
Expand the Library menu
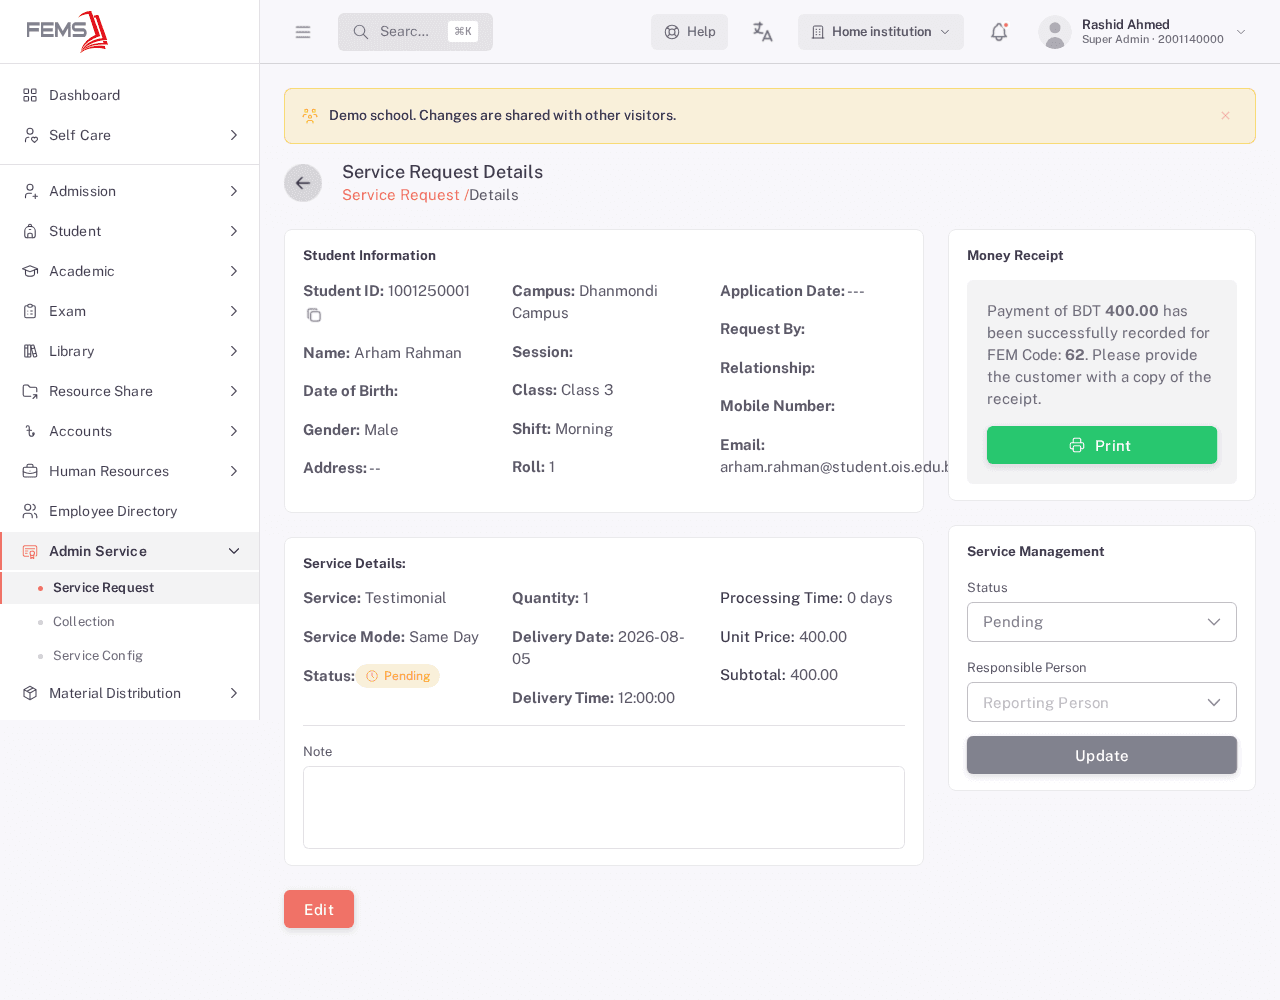point(130,351)
